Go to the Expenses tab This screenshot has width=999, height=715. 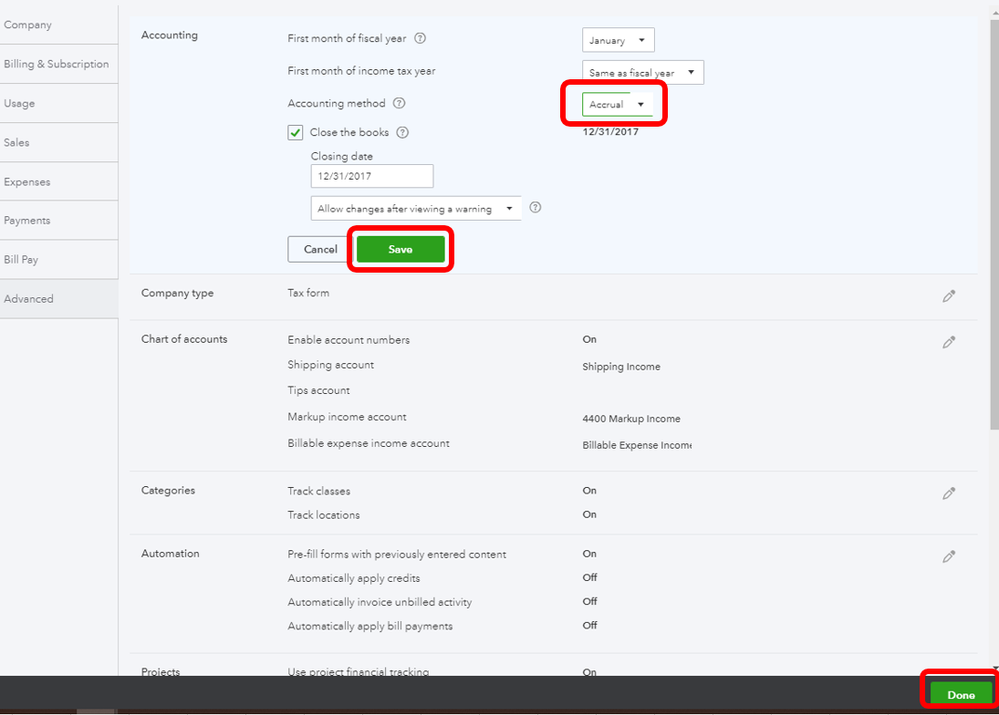59,182
